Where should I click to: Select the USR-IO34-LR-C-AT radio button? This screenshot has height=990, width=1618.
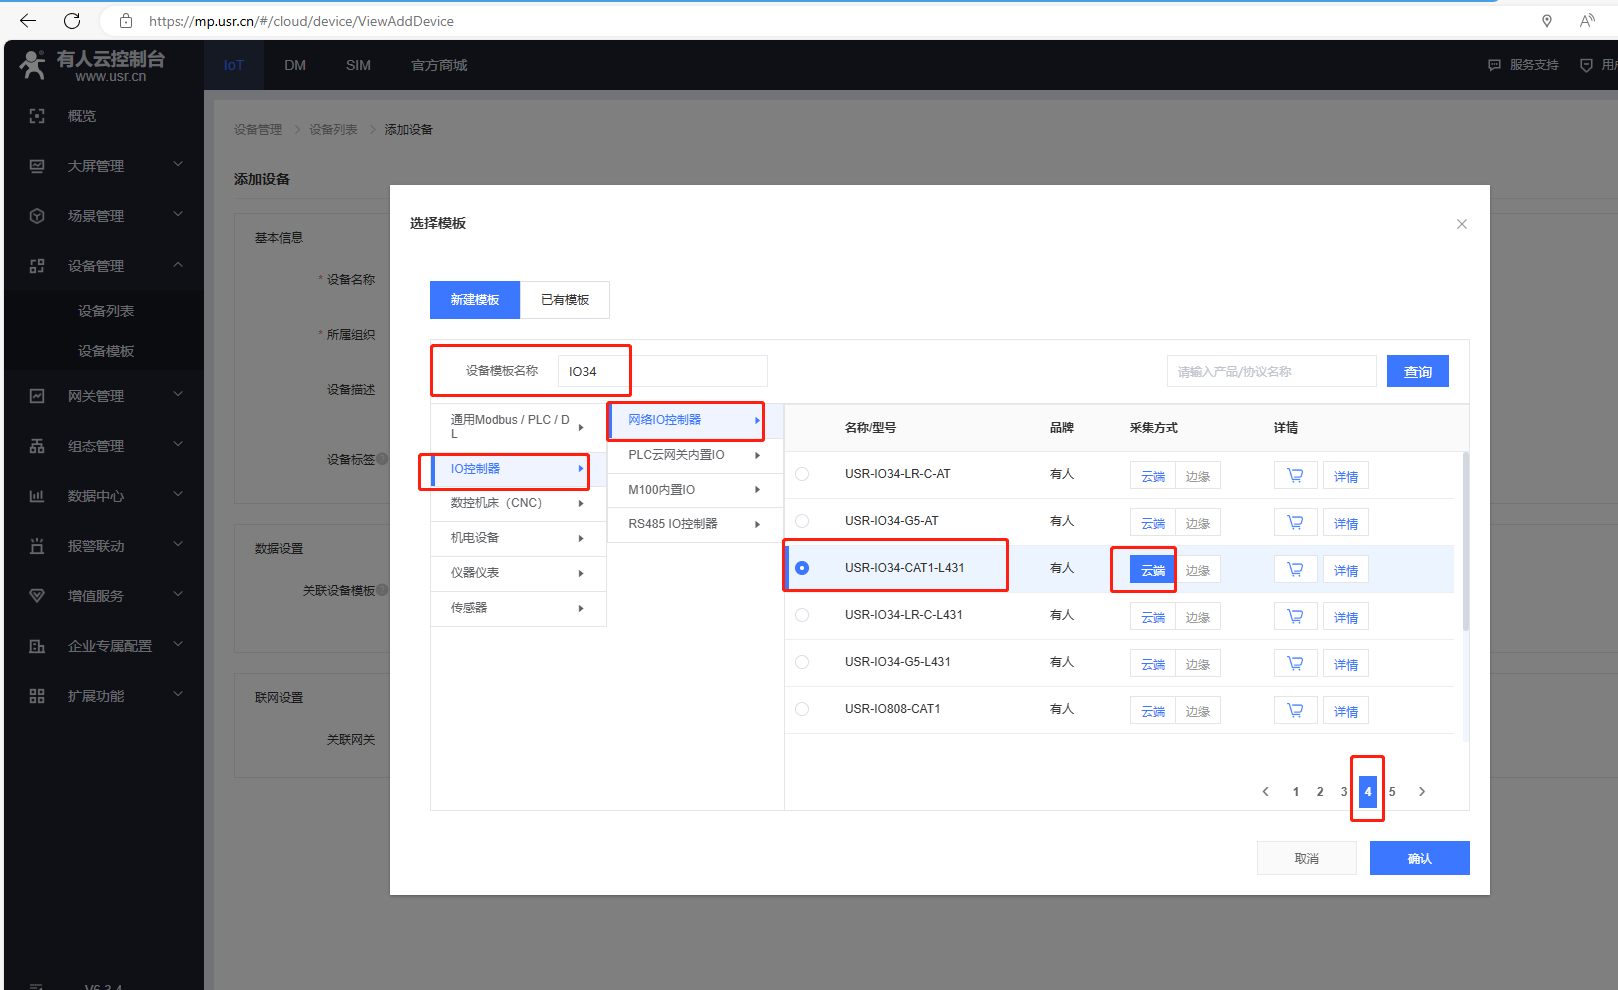tap(802, 474)
